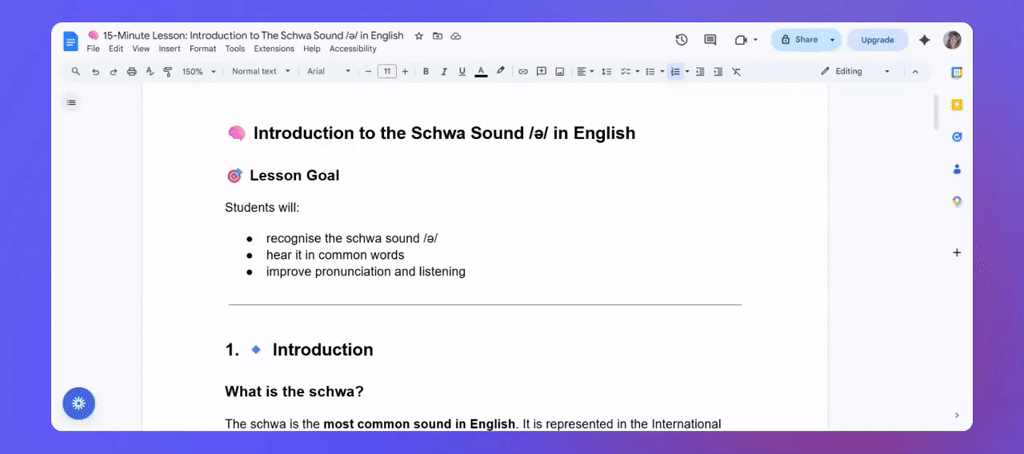Image resolution: width=1024 pixels, height=454 pixels.
Task: Open the Tools menu
Action: 235,49
